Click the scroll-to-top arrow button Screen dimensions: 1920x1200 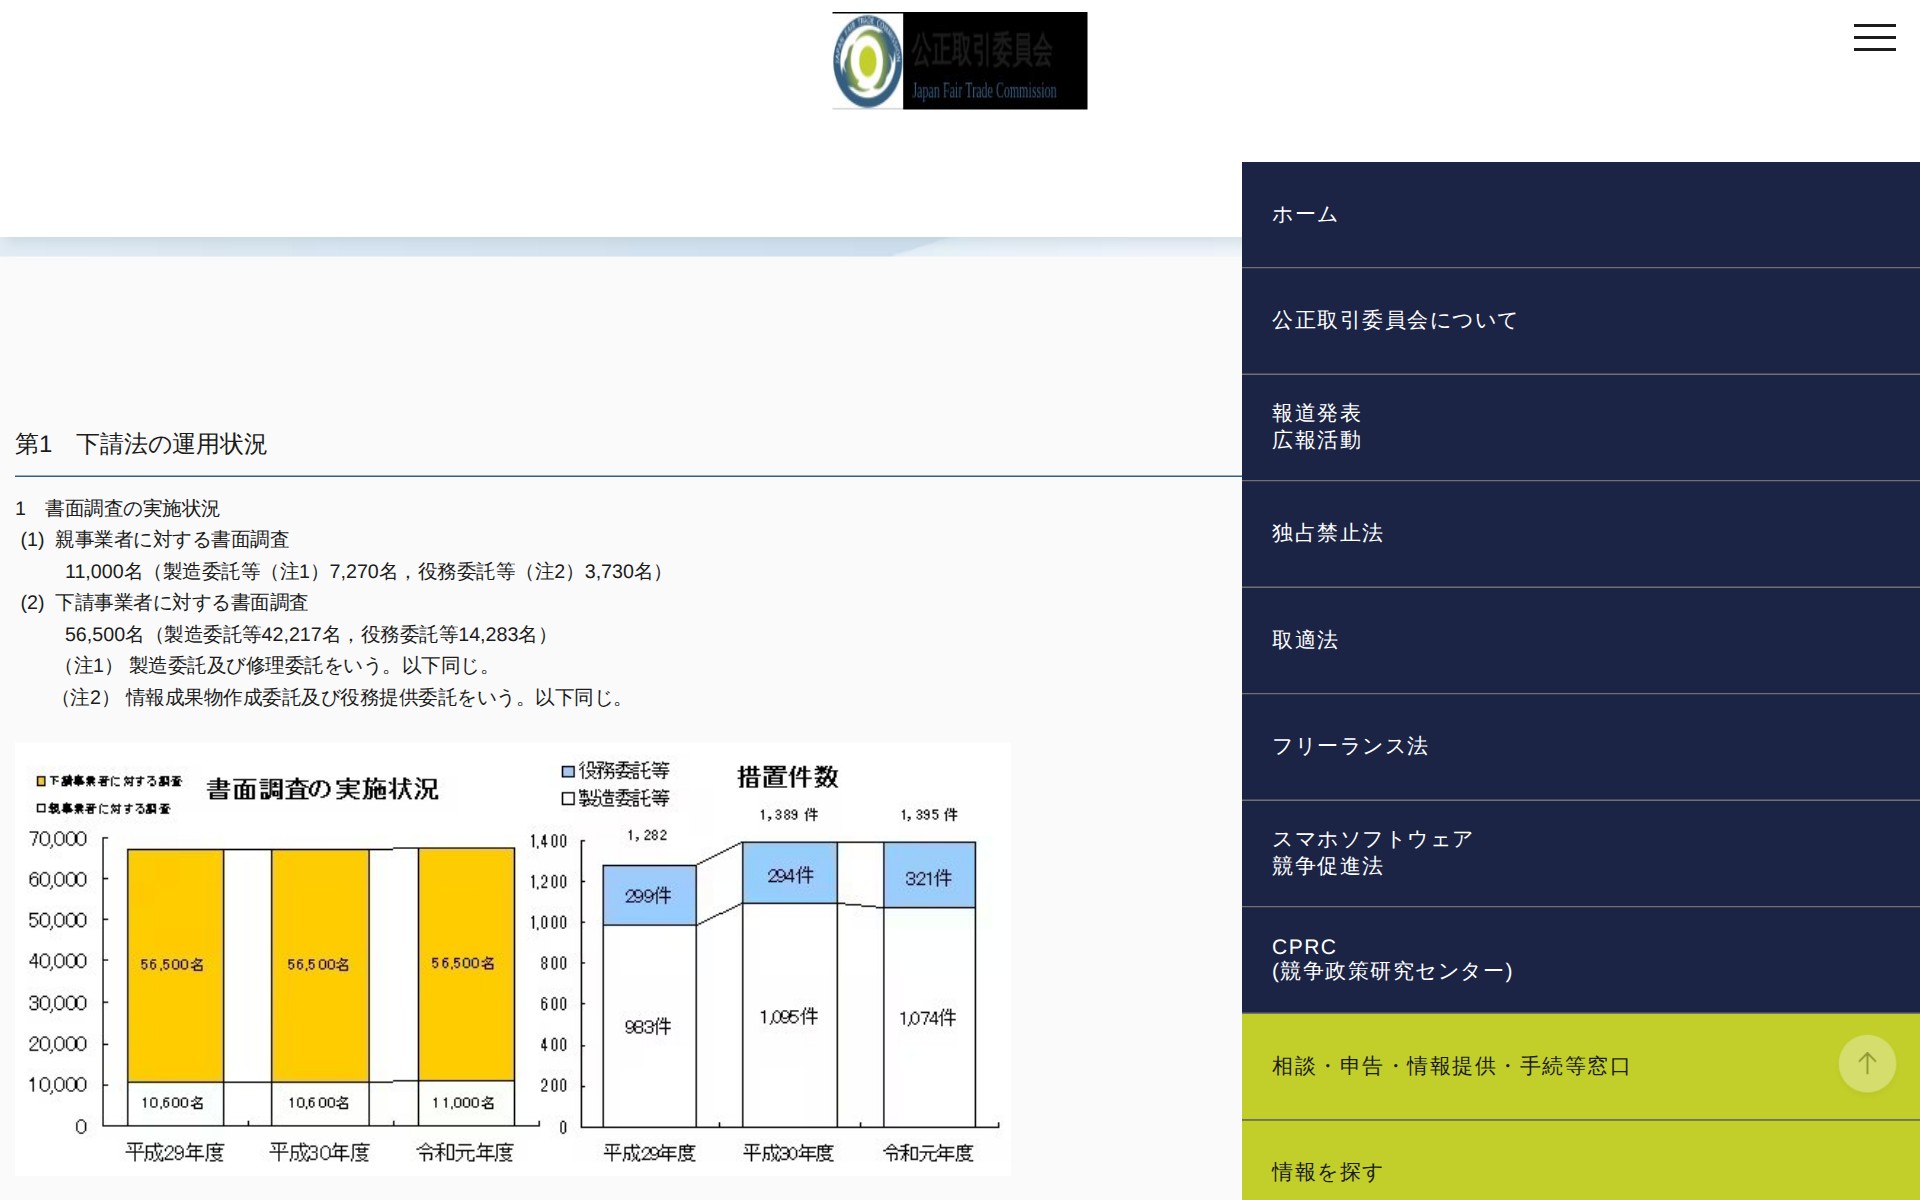[x=1866, y=1064]
